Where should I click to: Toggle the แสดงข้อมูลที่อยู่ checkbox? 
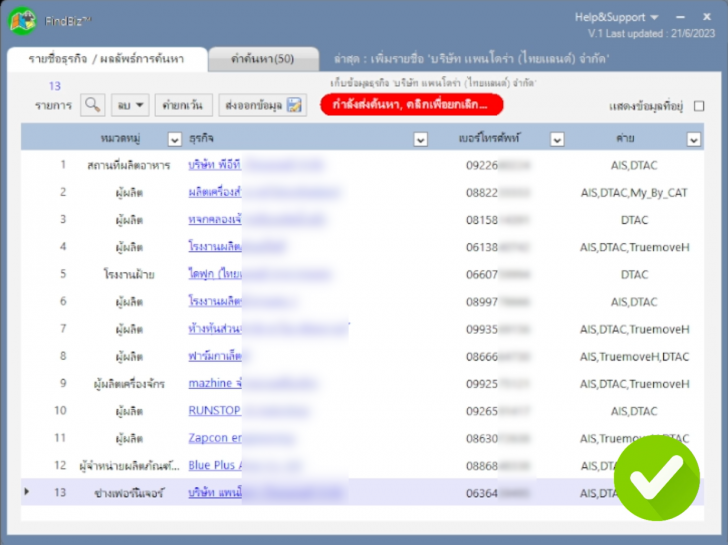click(x=699, y=106)
